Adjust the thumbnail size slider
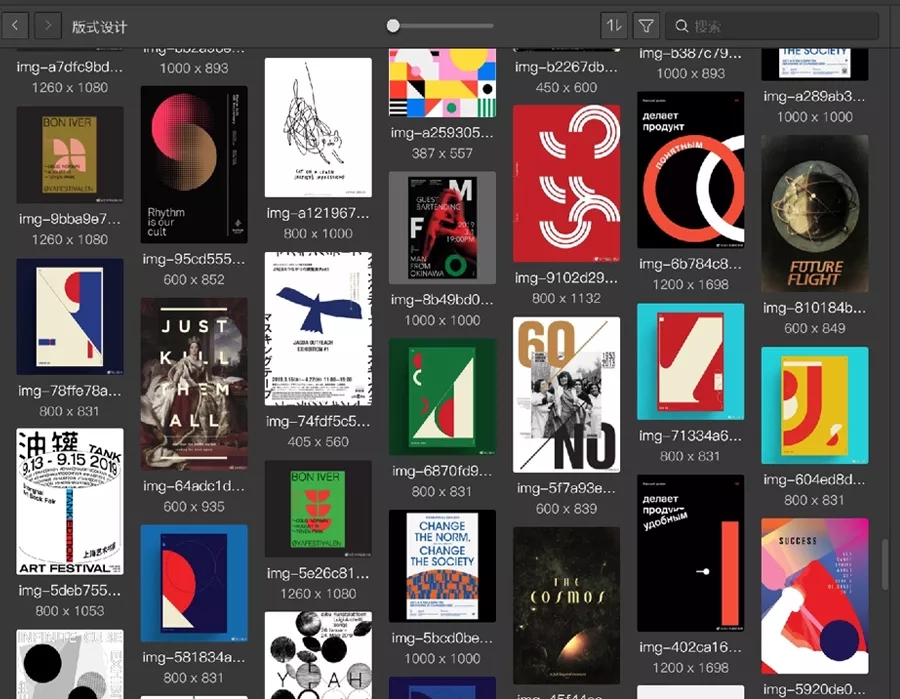 [x=393, y=26]
